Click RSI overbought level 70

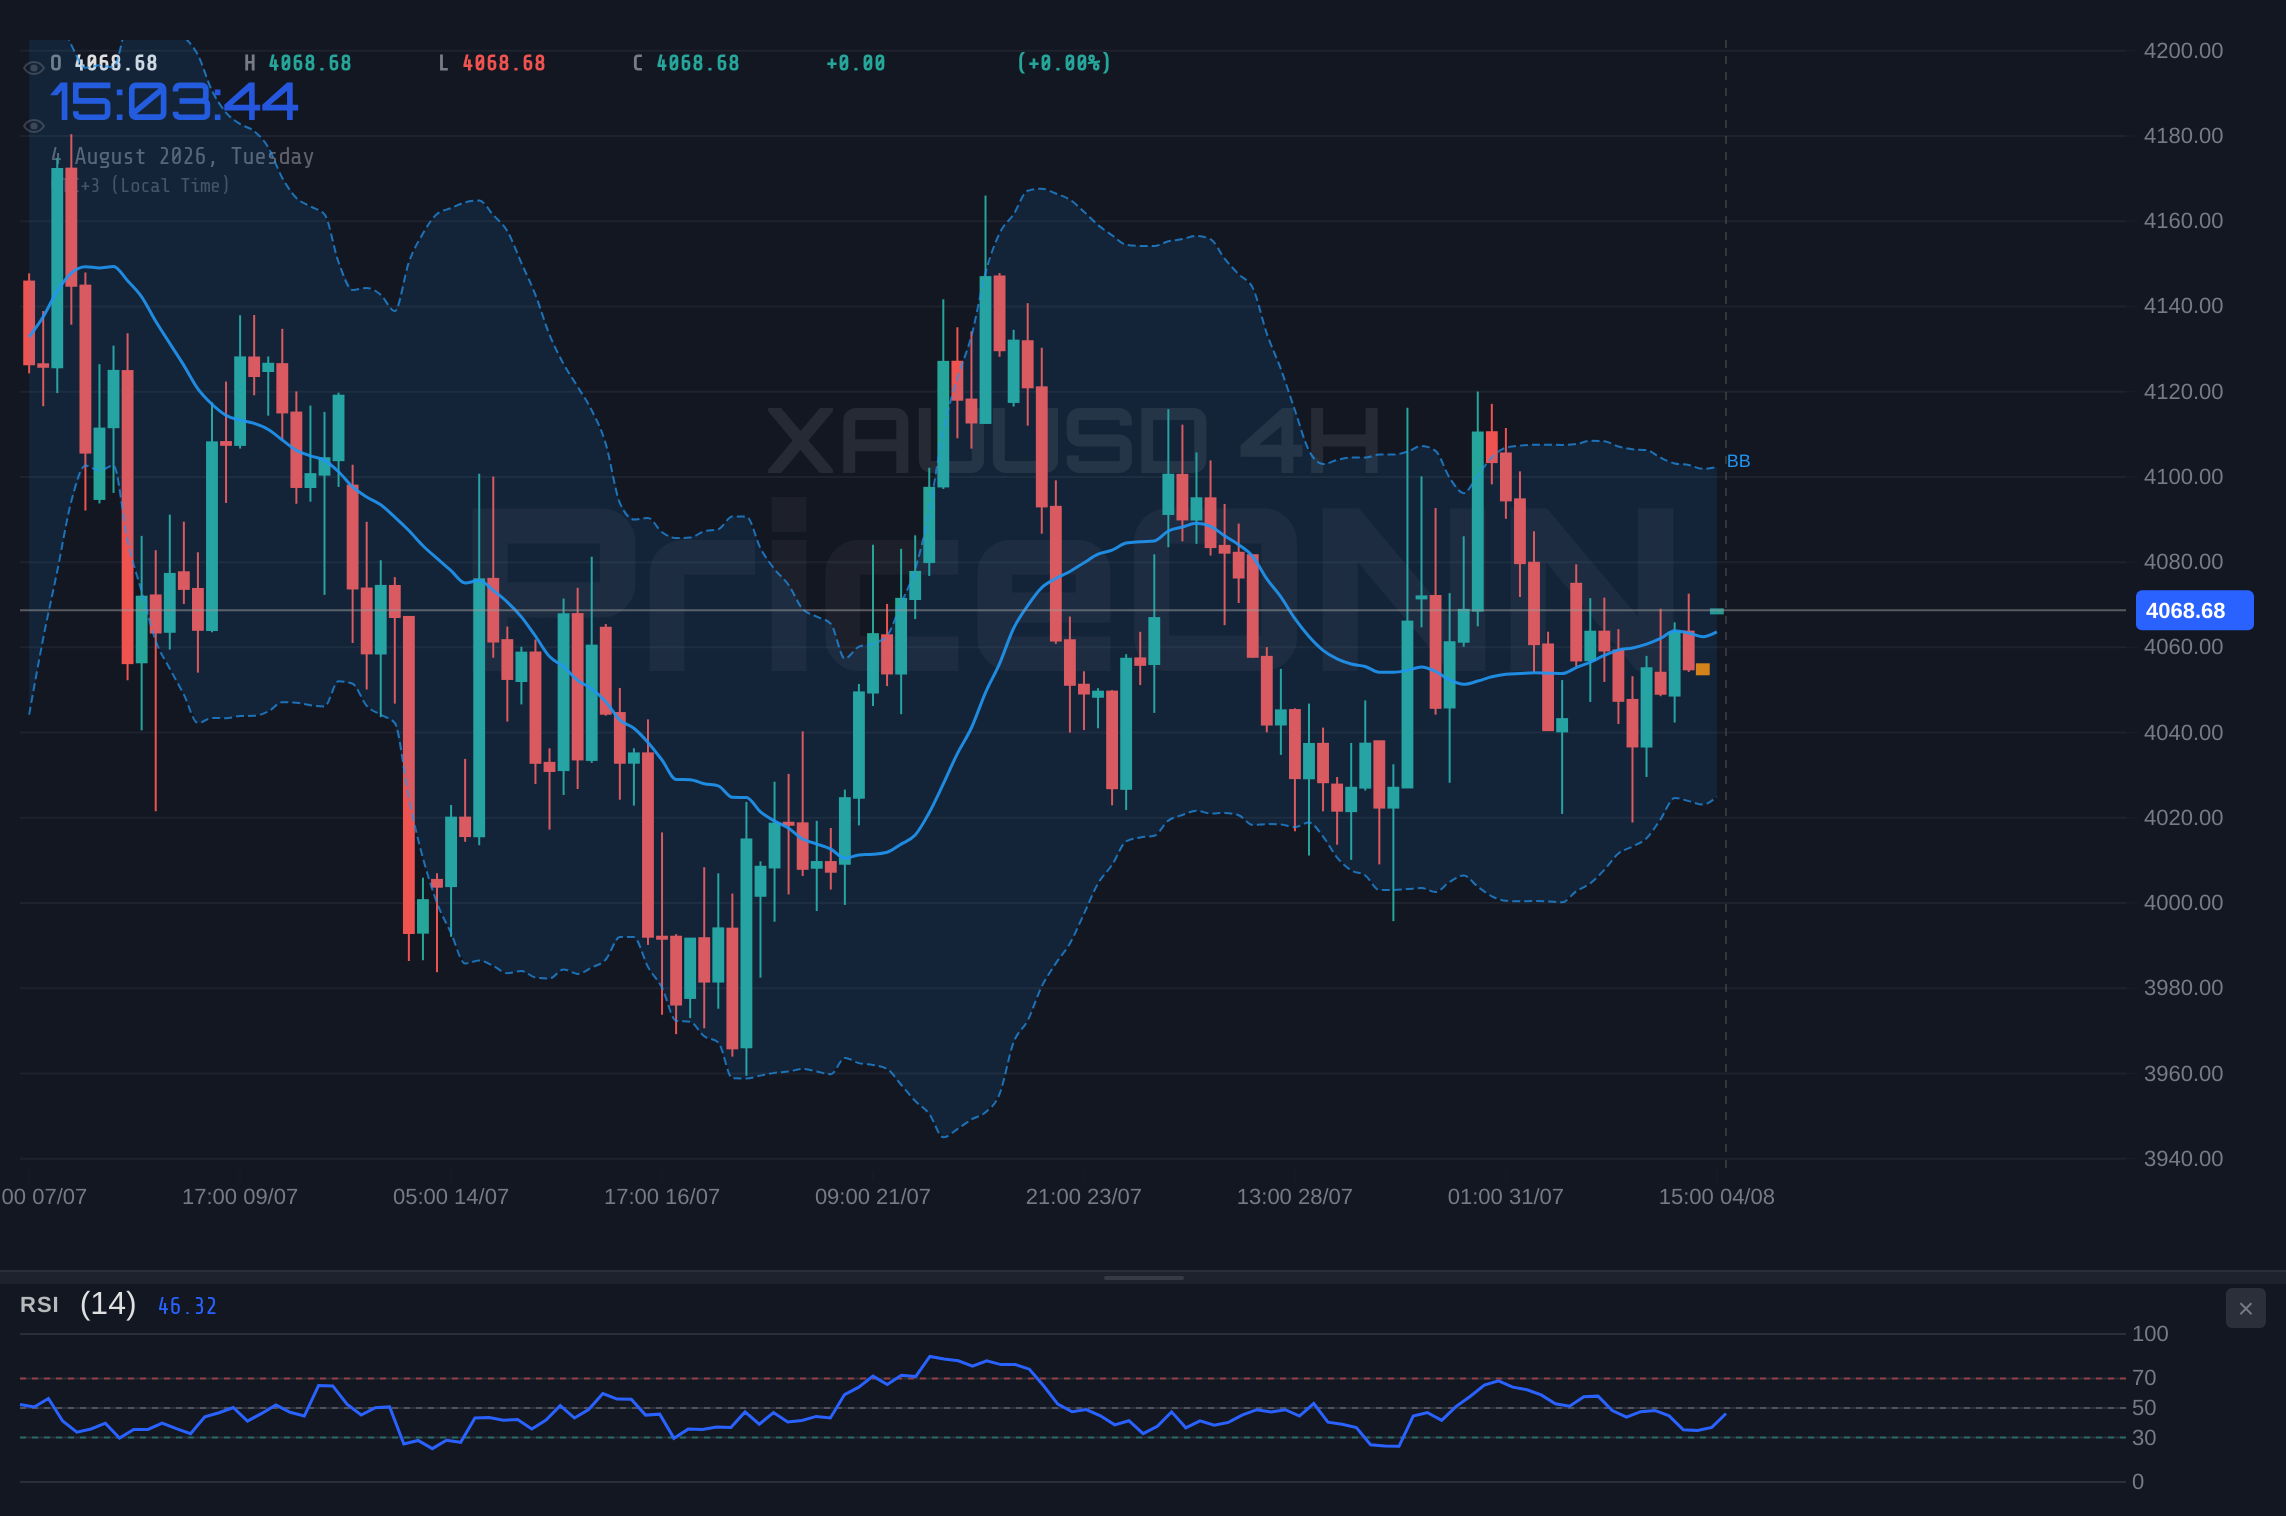[2144, 1378]
